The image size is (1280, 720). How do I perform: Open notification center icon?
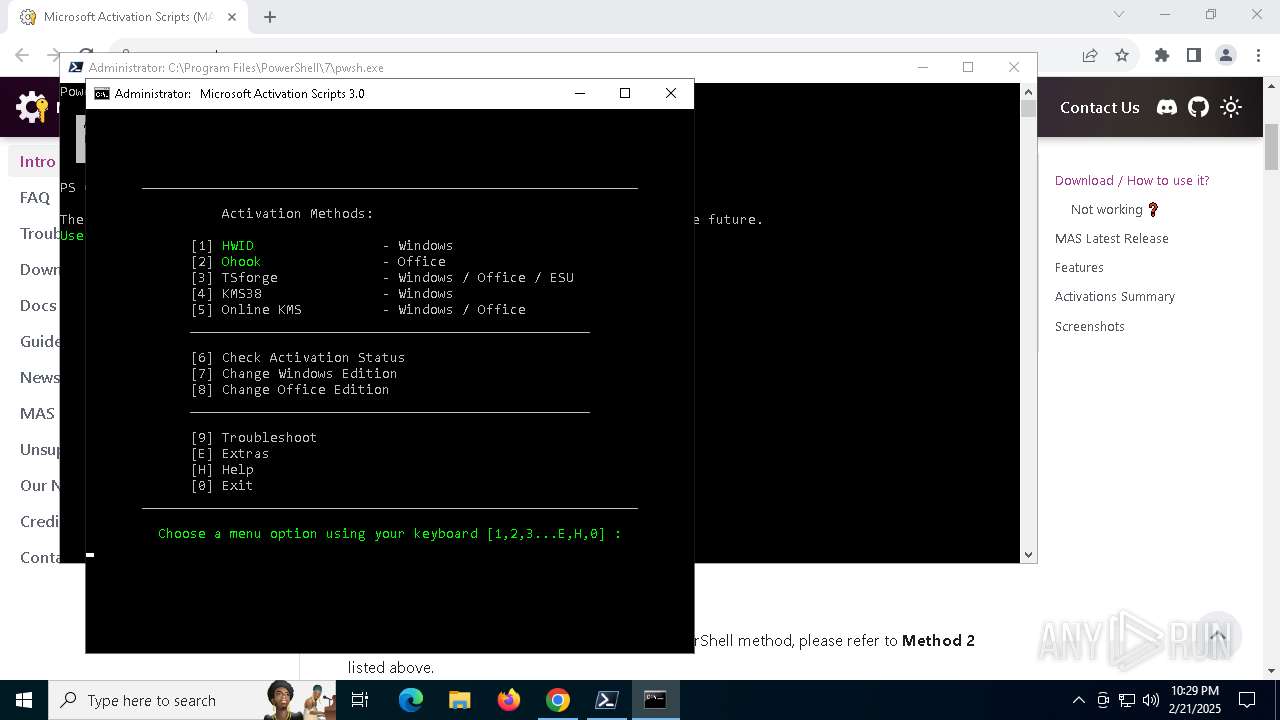[1247, 700]
